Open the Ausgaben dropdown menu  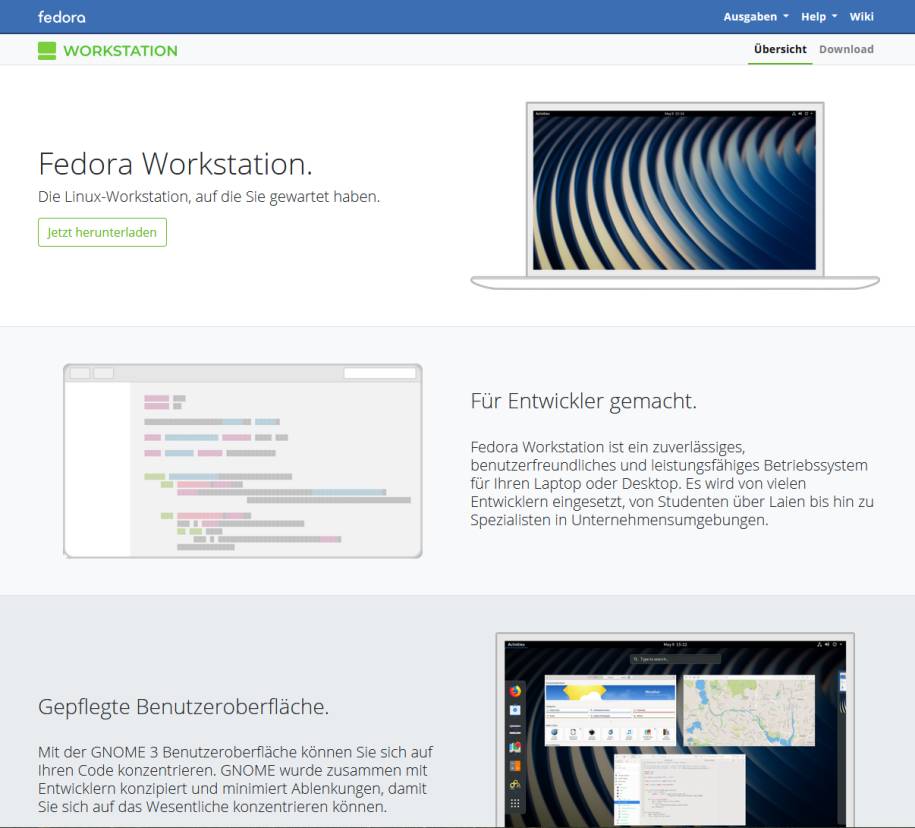751,16
